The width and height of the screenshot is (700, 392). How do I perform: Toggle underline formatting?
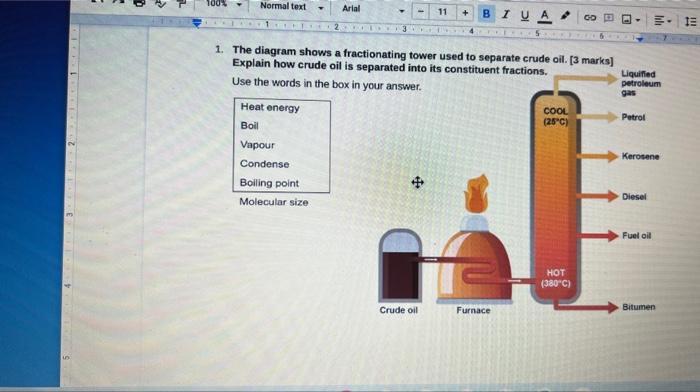tap(525, 16)
